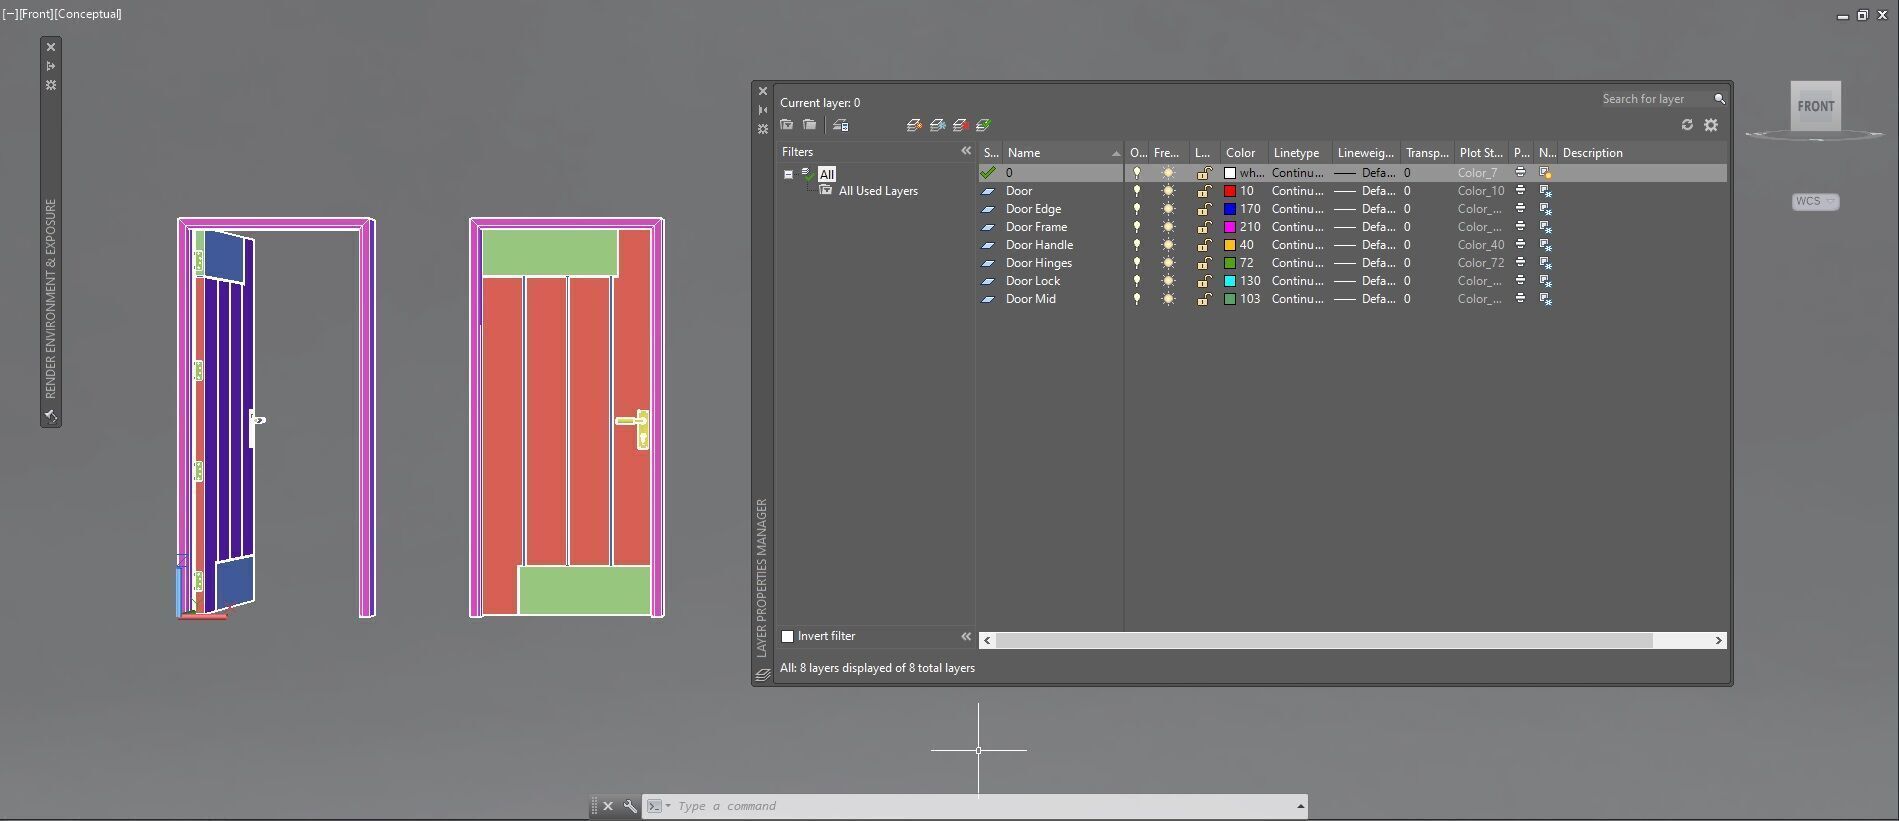This screenshot has height=821, width=1899.
Task: Select All Used Layers filter
Action: (877, 191)
